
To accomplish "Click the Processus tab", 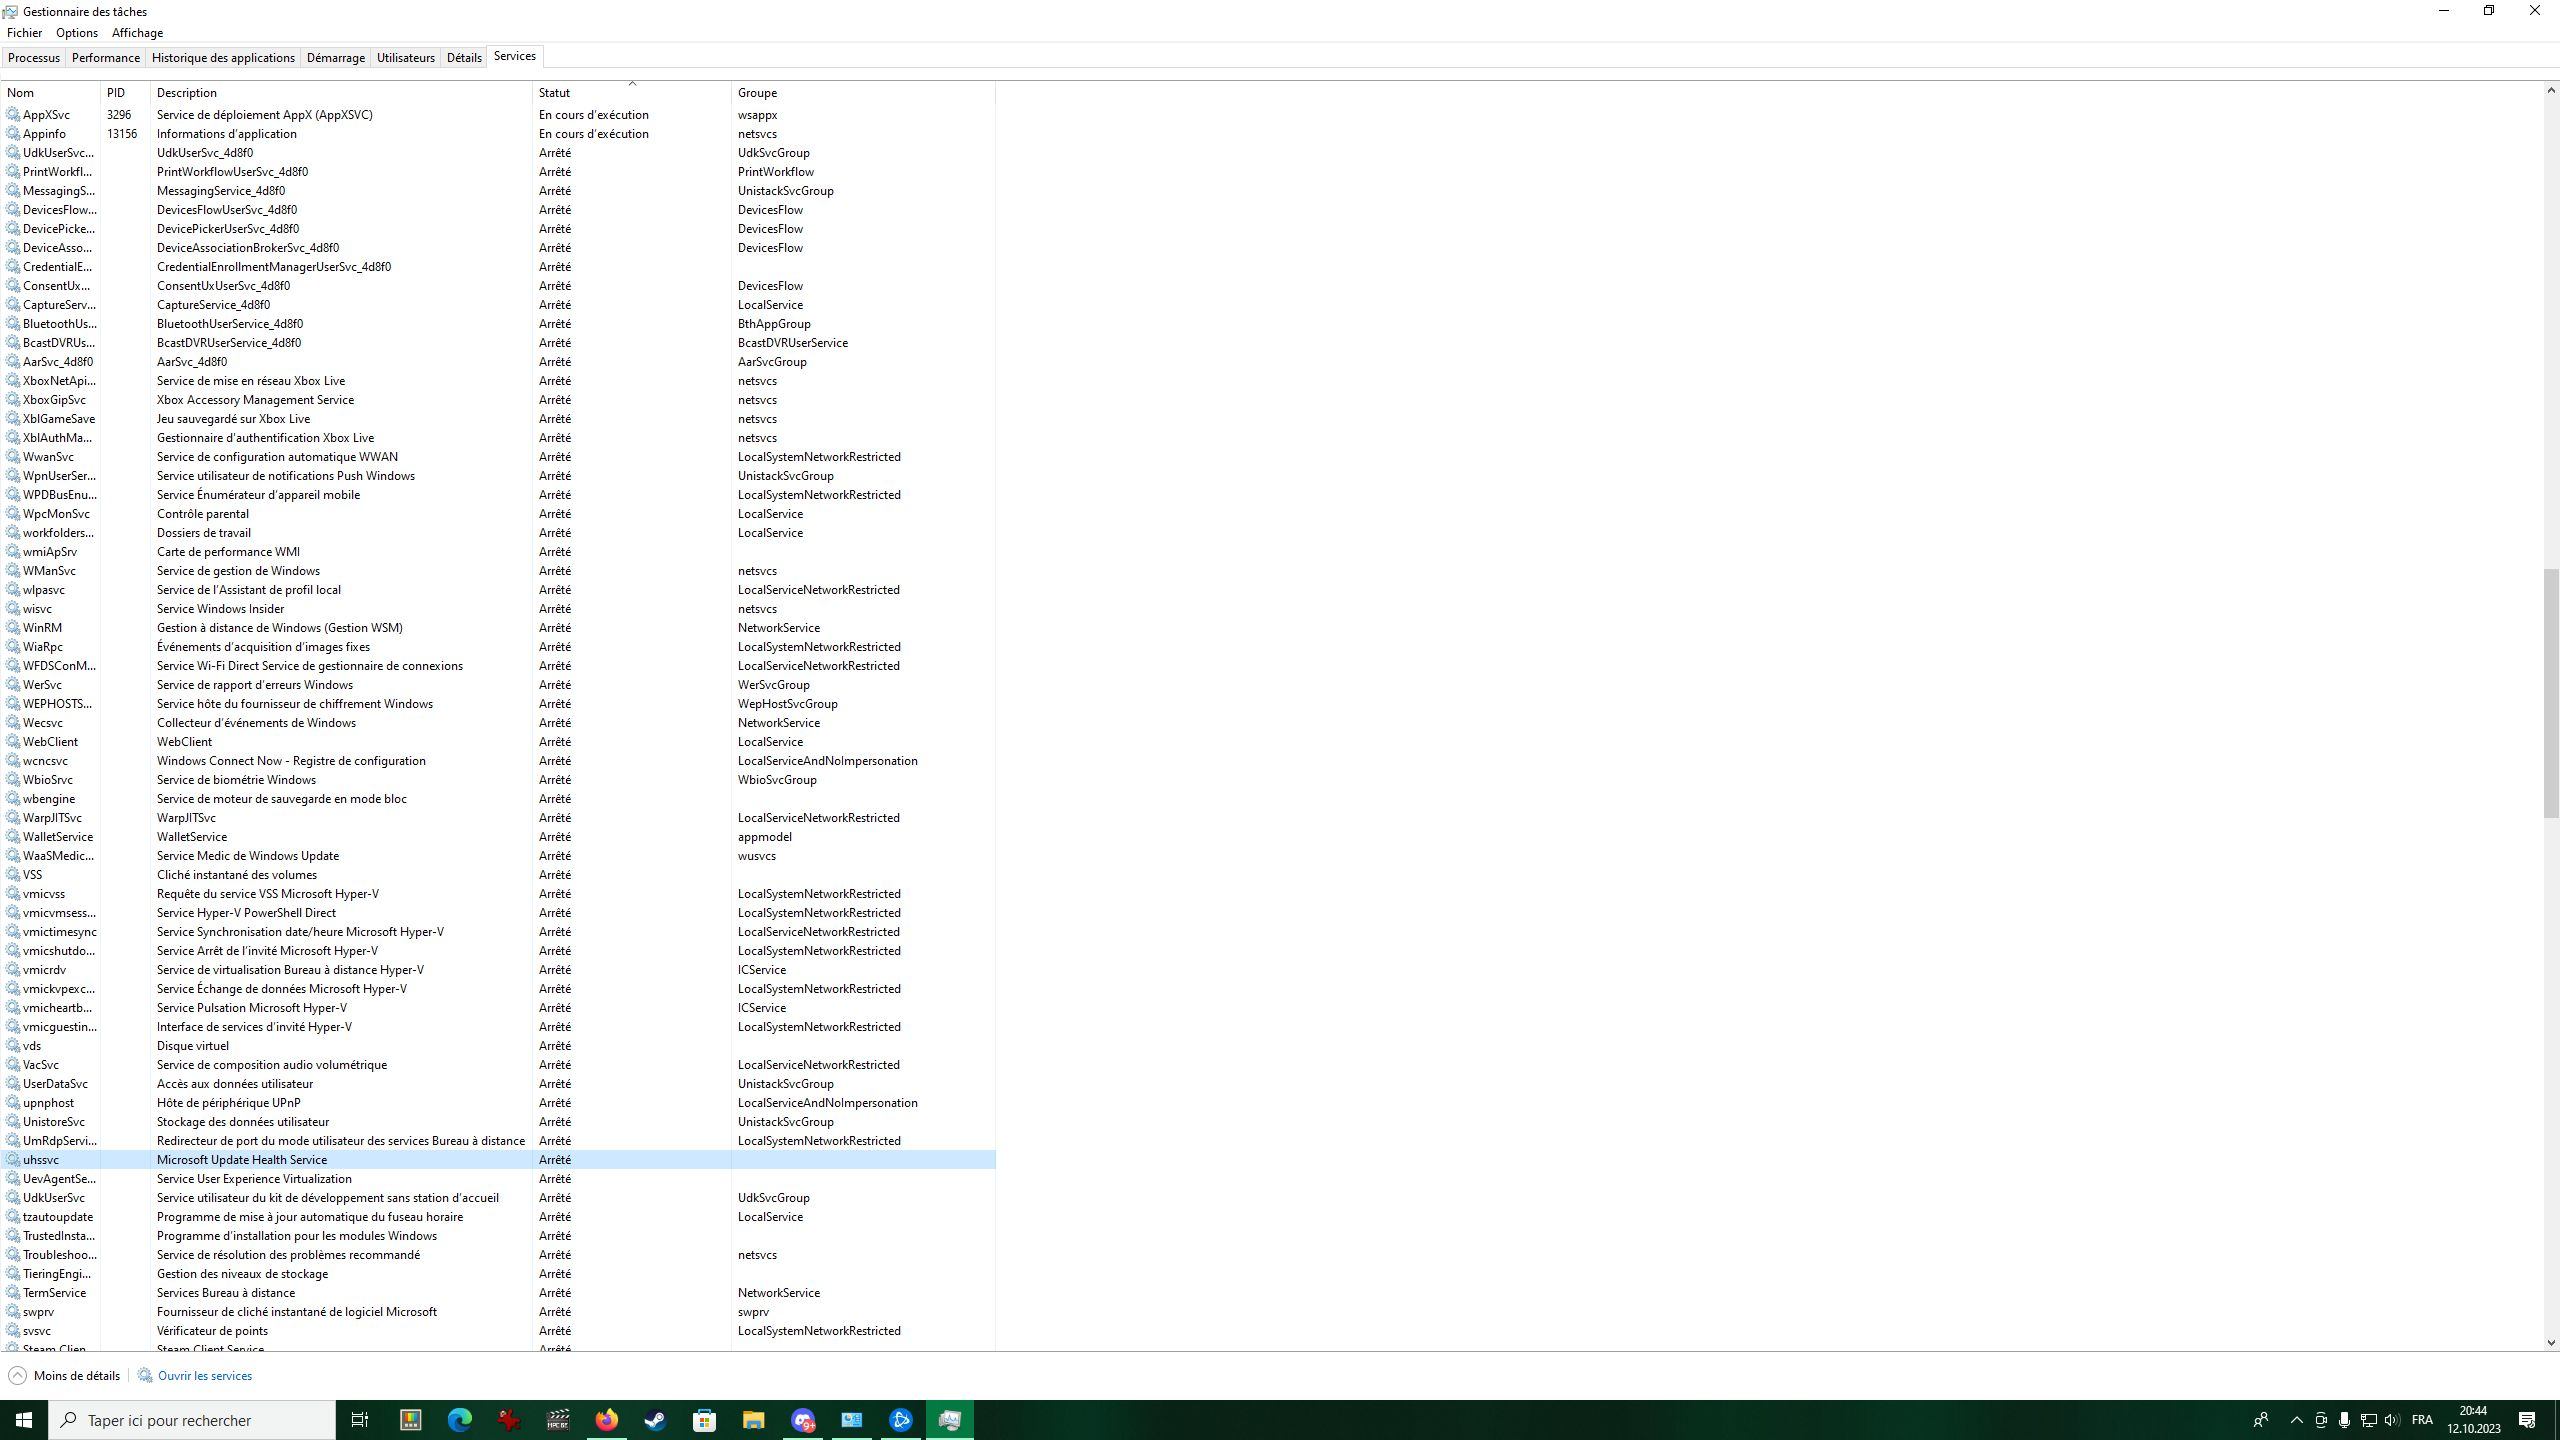I will (33, 56).
